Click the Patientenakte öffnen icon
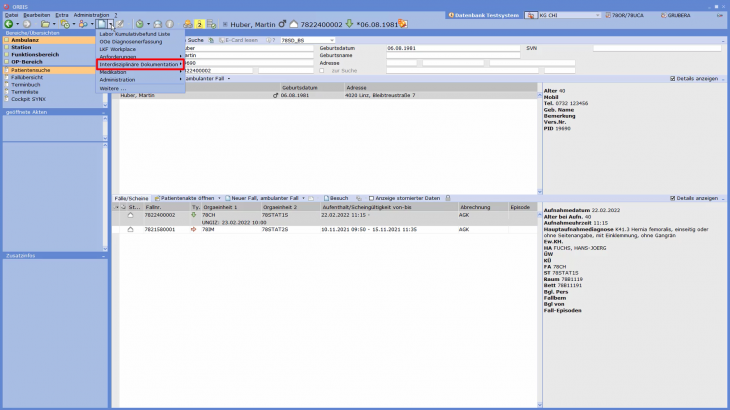Screen dimensions: 730x410 (157, 198)
